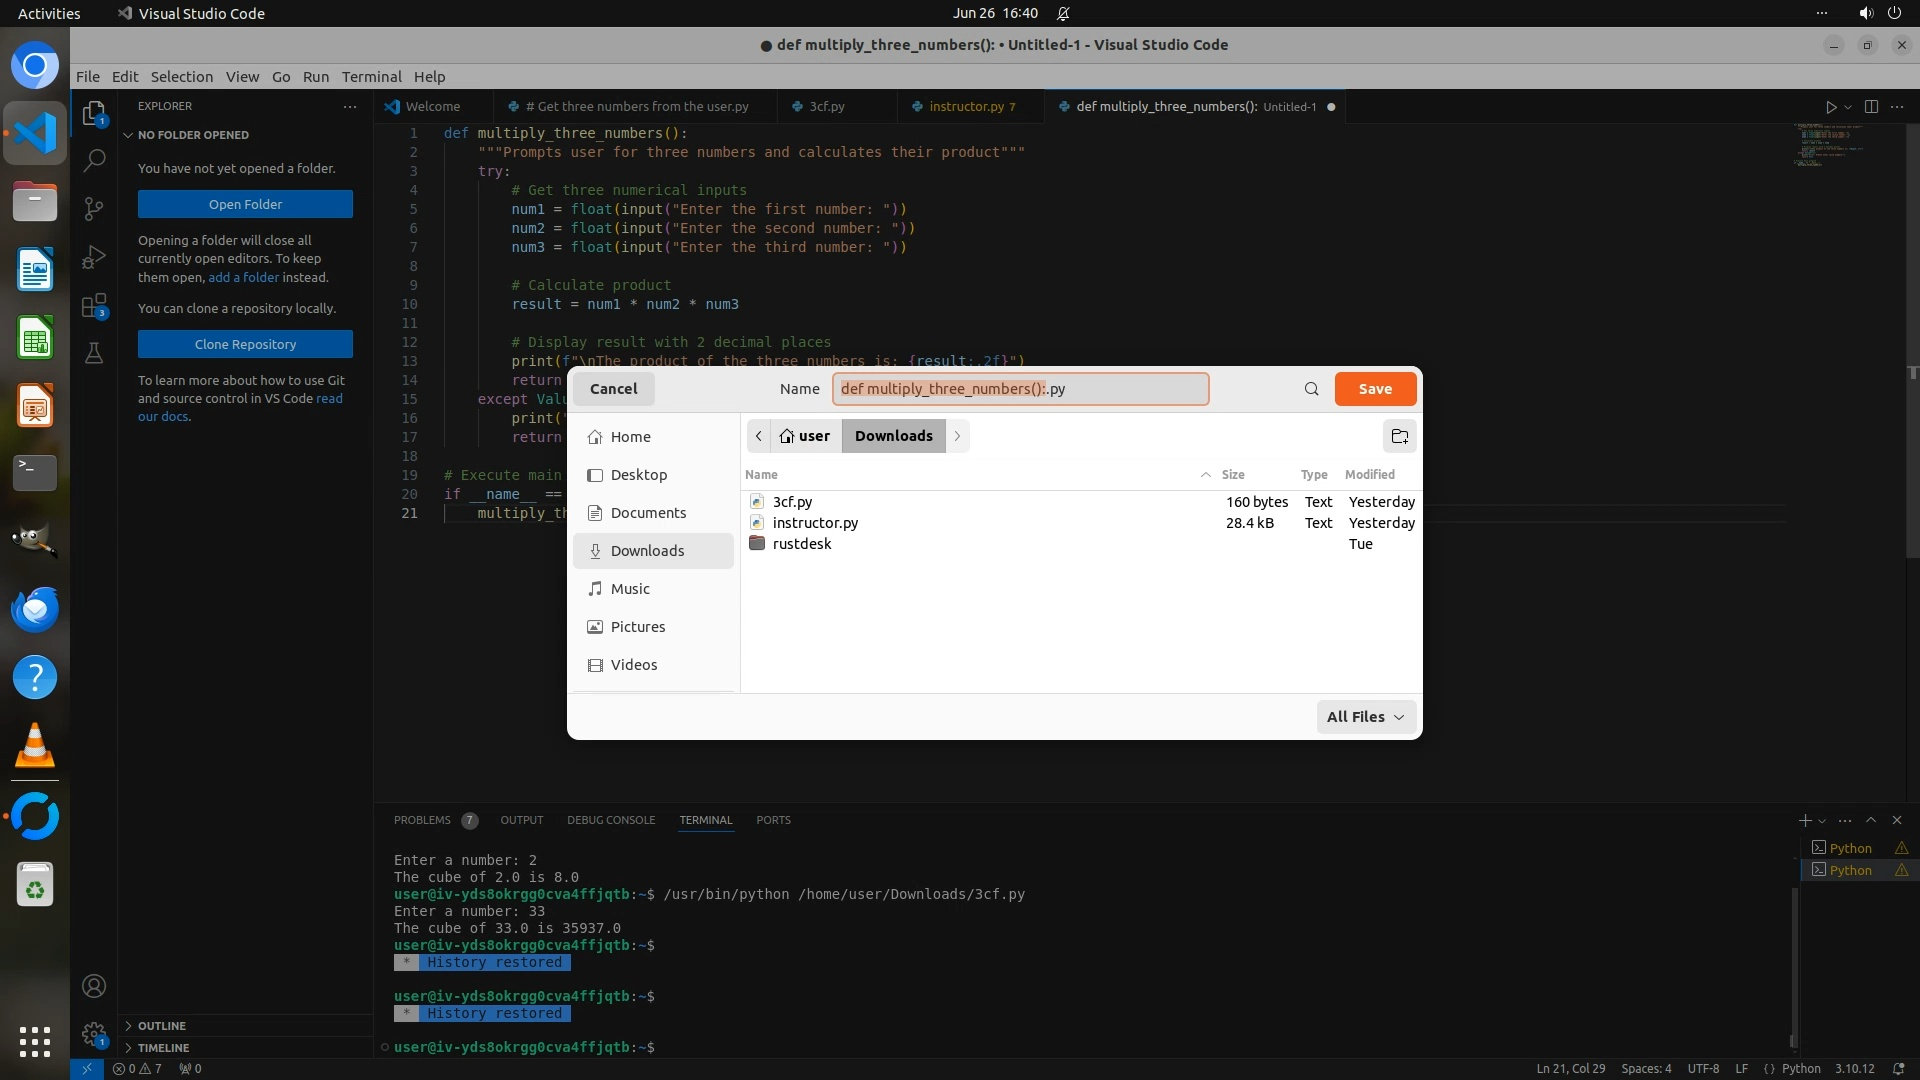Click the search magnifier icon in save dialog
The width and height of the screenshot is (1920, 1080).
click(x=1311, y=389)
